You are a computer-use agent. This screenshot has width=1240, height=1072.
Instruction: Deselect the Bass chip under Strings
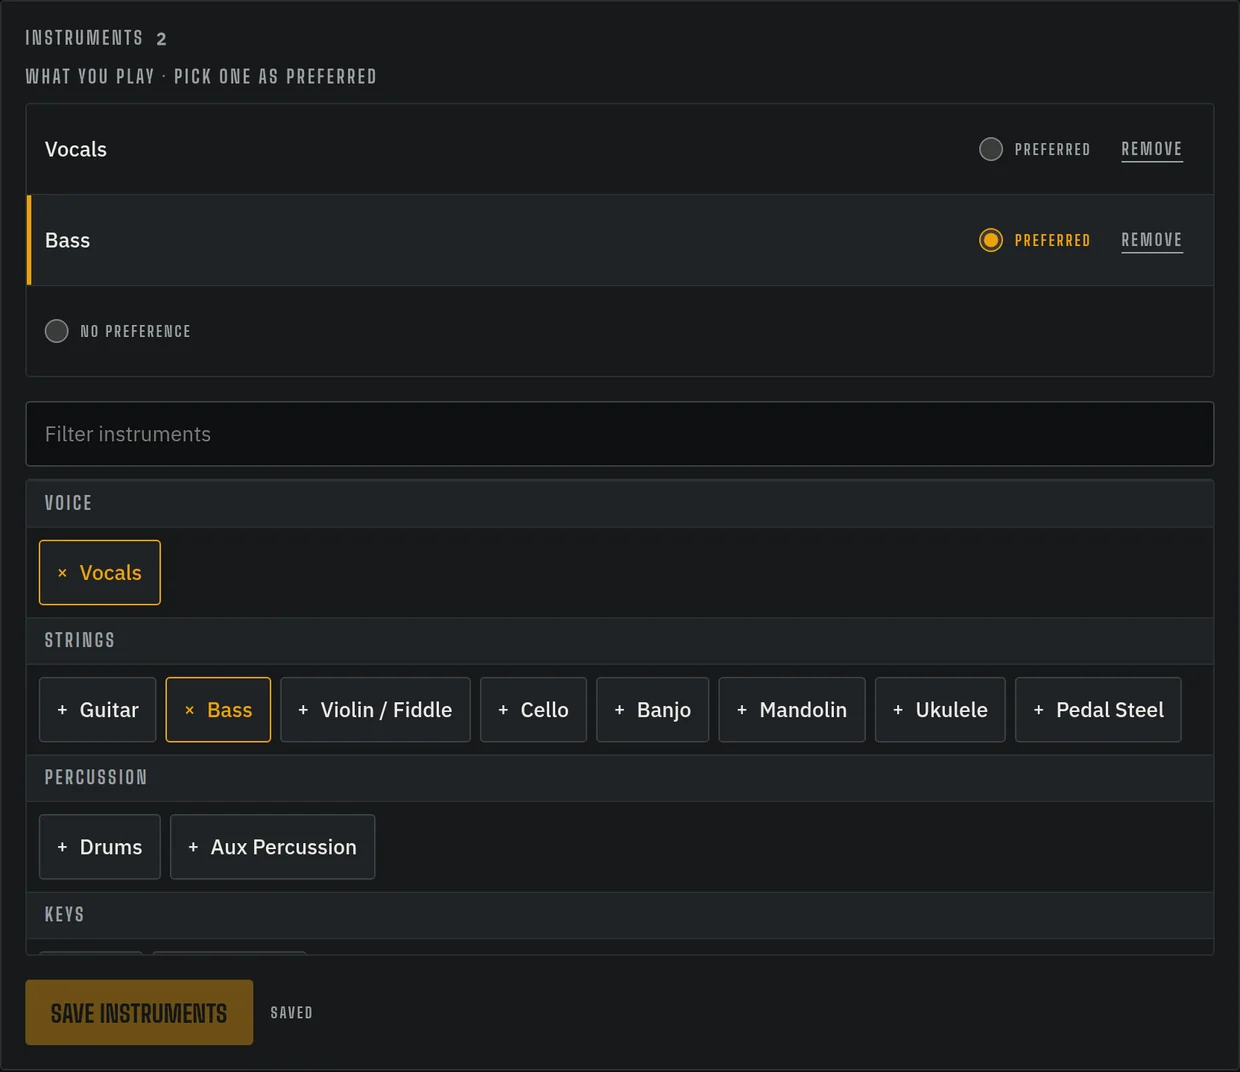(x=218, y=710)
